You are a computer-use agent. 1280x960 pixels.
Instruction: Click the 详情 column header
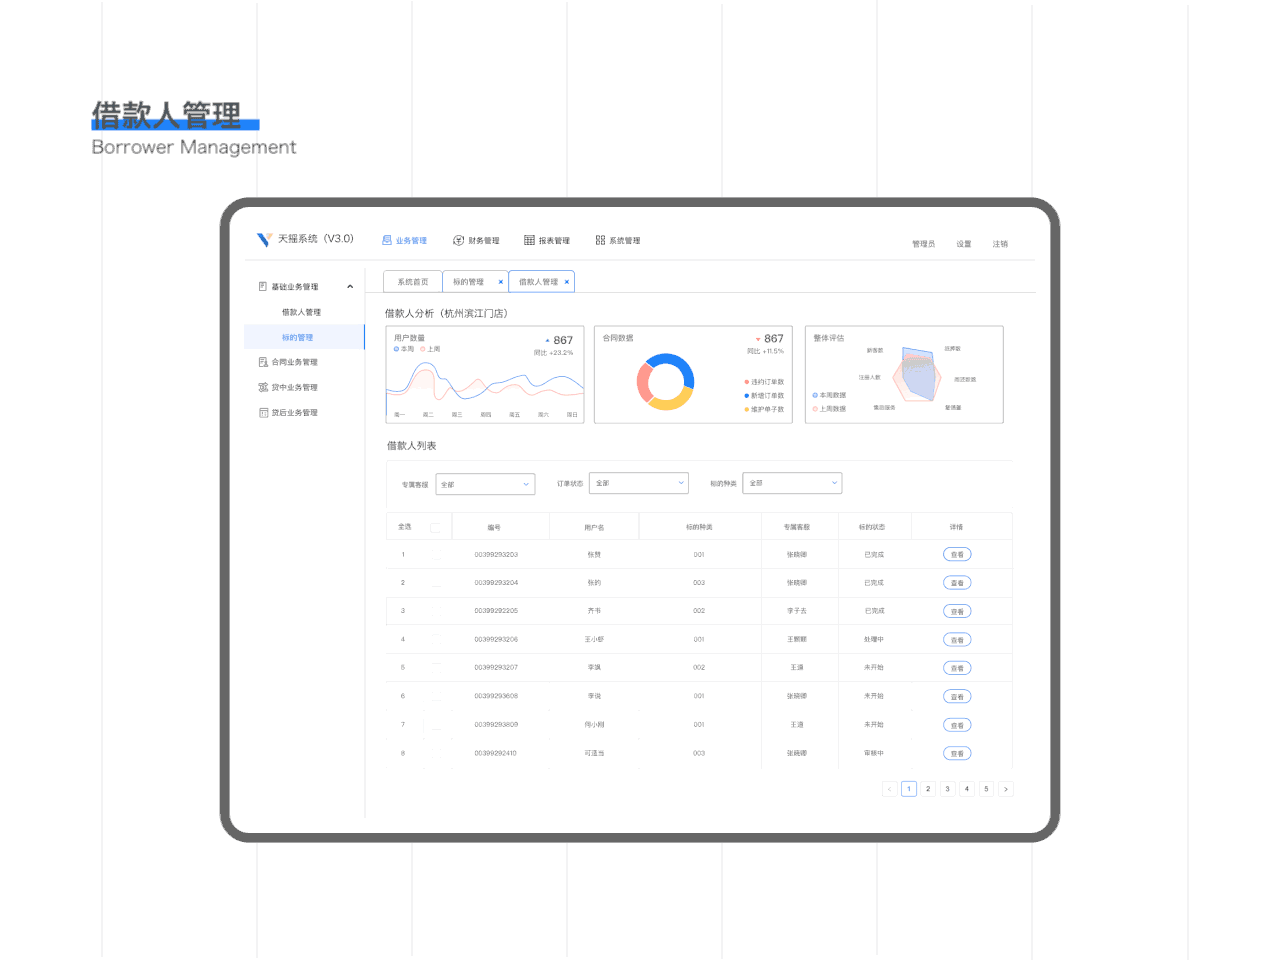pyautogui.click(x=956, y=527)
